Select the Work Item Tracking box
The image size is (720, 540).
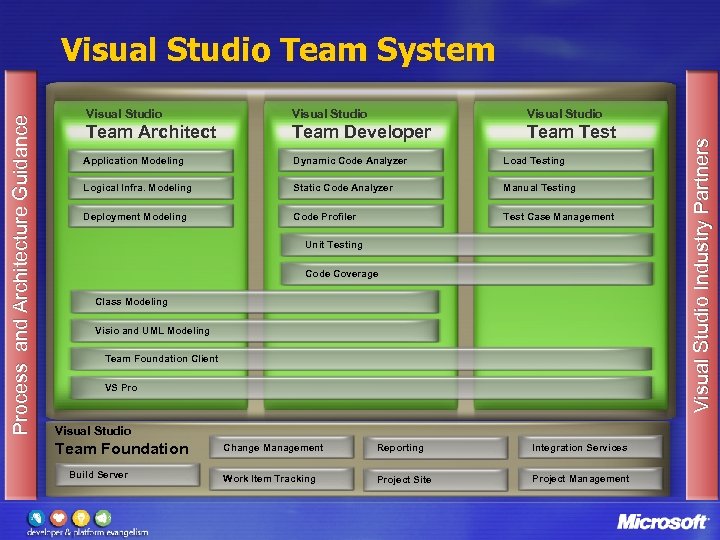[281, 479]
